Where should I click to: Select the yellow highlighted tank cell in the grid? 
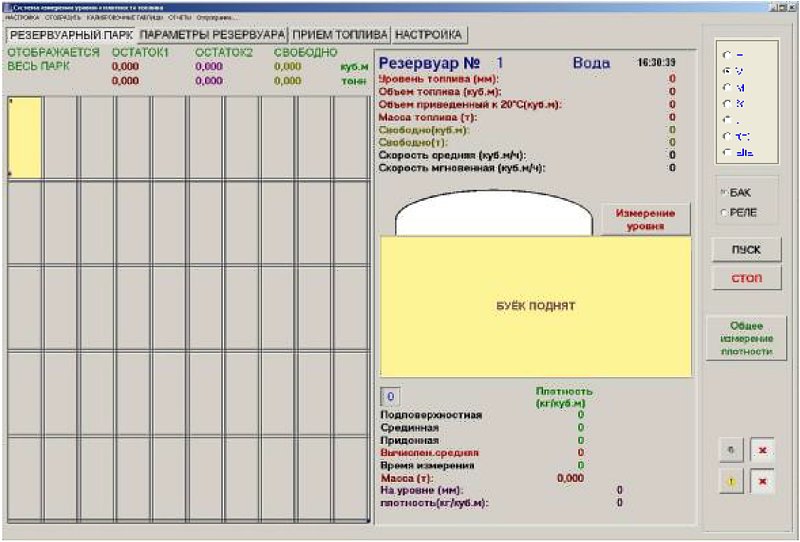25,138
